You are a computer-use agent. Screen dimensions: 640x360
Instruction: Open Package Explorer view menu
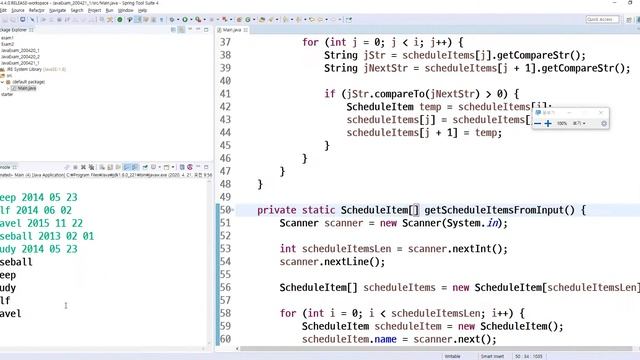[190, 30]
